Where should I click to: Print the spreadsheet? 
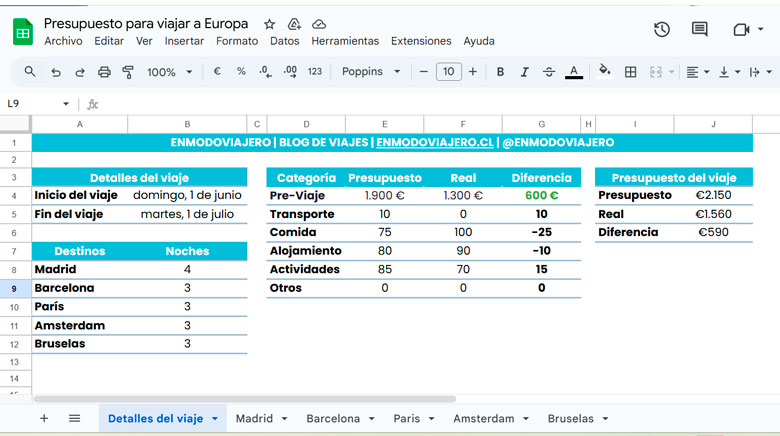104,72
